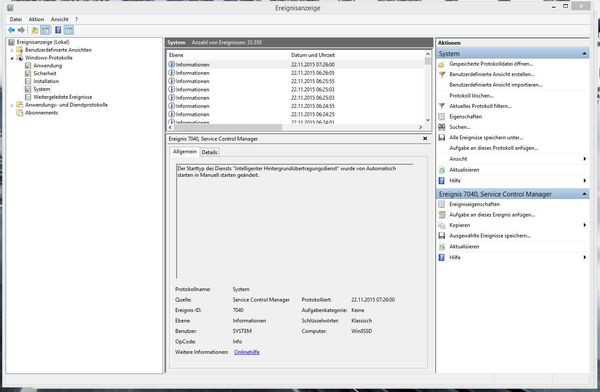
Task: Collapse the System actions section header
Action: pyautogui.click(x=584, y=54)
